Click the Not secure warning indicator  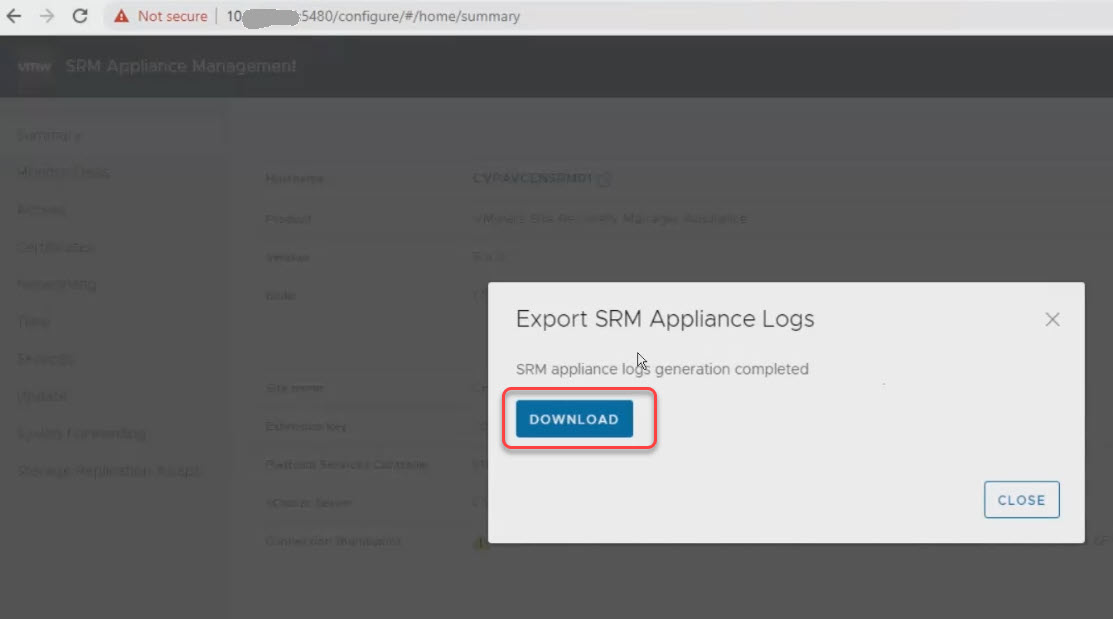161,16
